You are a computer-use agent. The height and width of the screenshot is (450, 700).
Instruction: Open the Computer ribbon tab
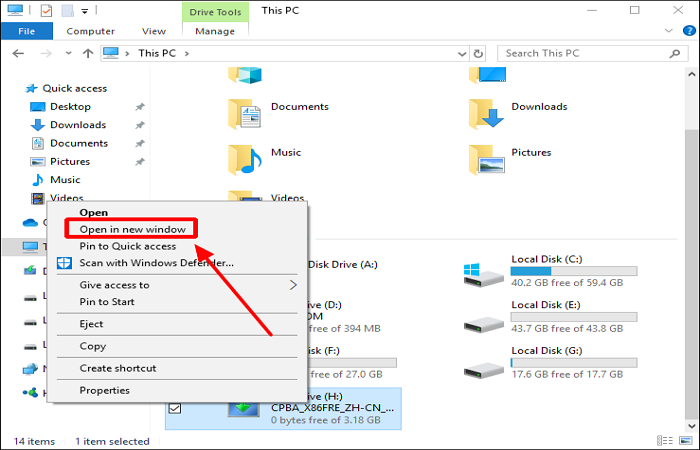(x=91, y=31)
